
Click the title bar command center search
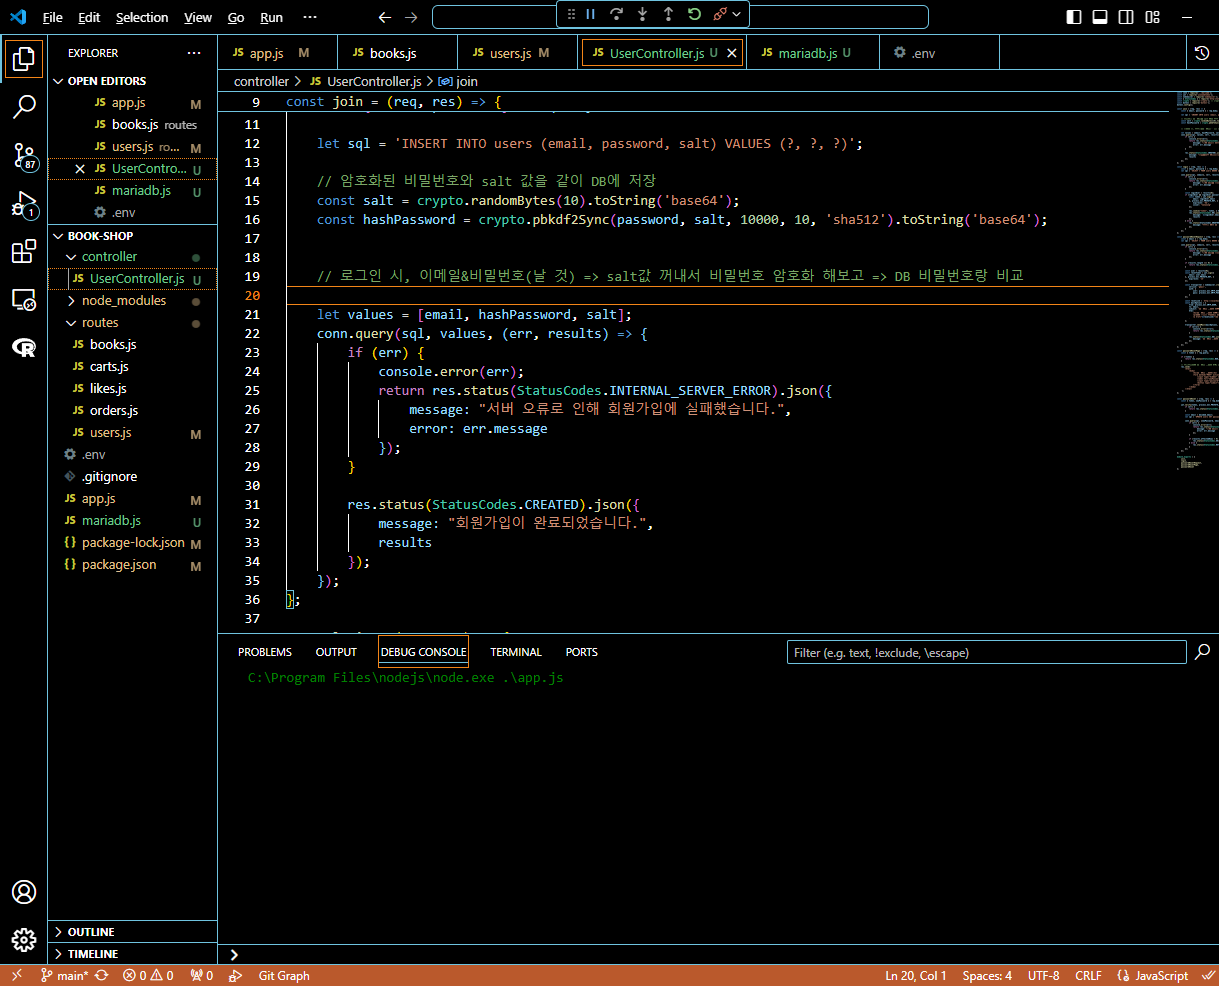[x=680, y=17]
